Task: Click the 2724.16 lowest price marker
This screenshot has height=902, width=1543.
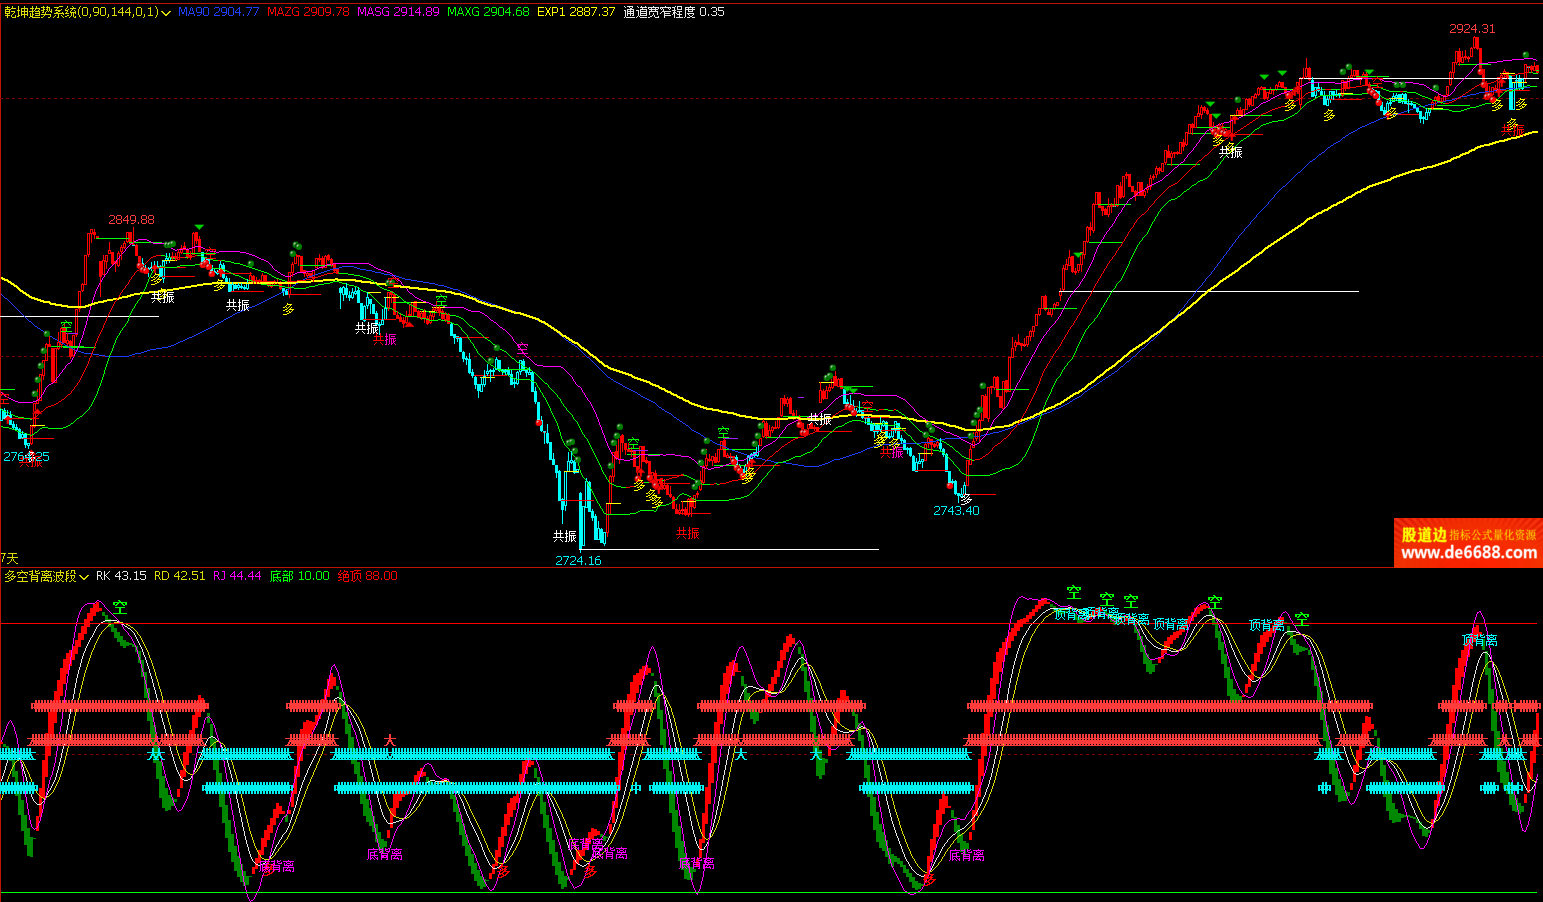Action: coord(578,561)
